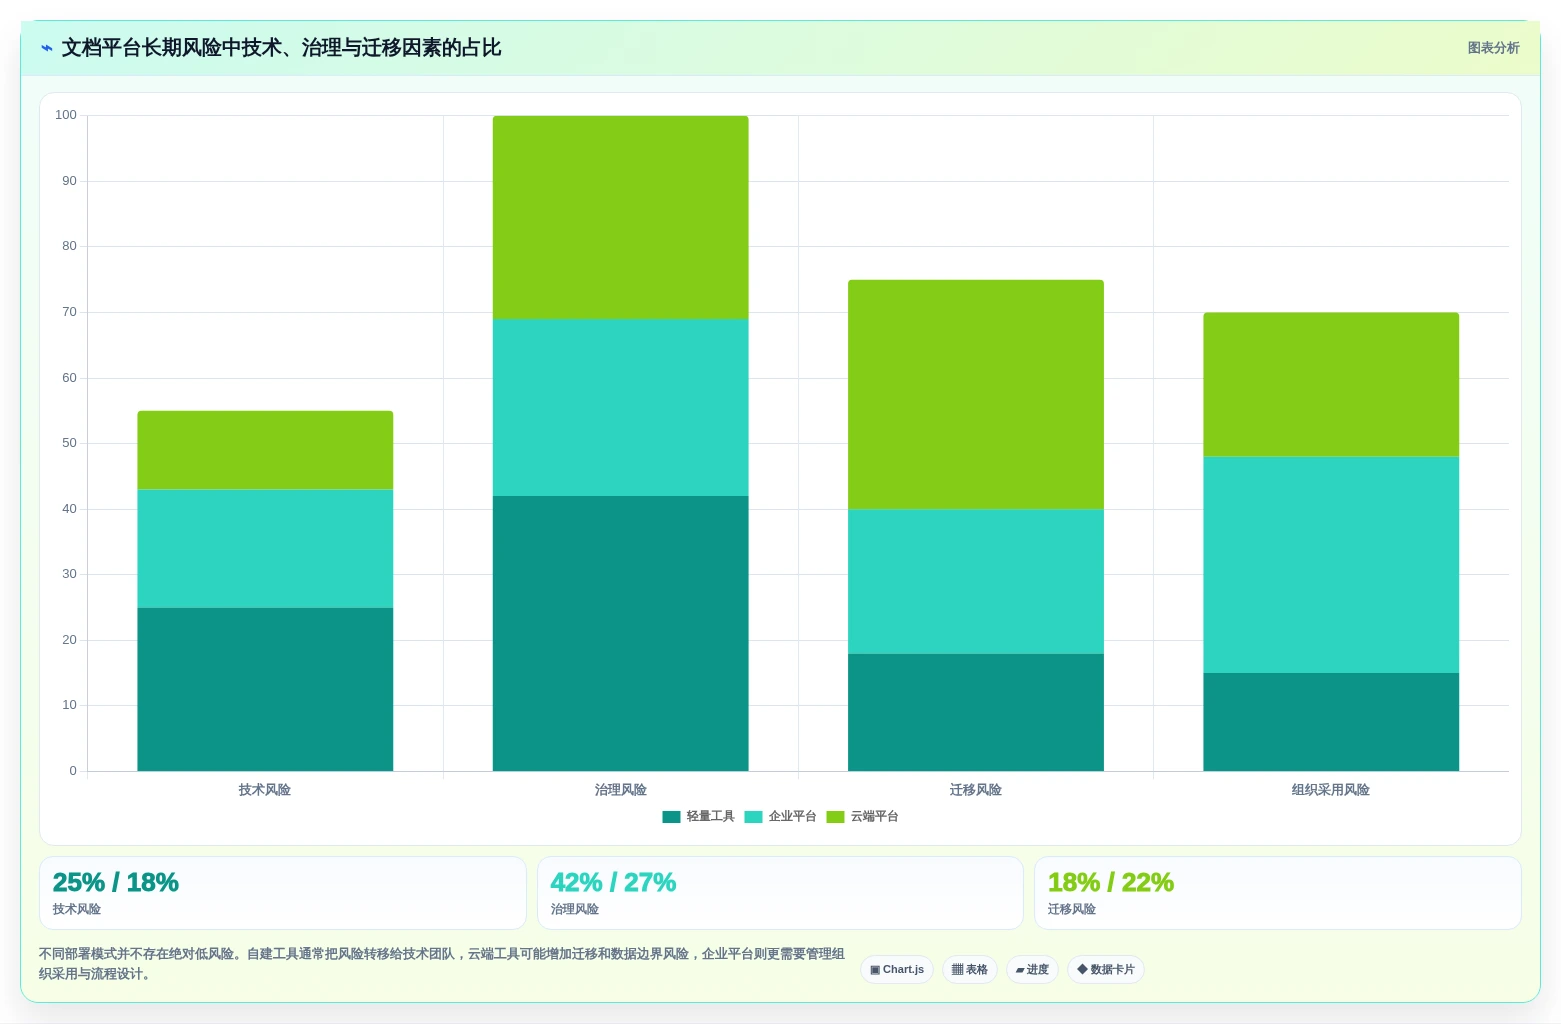Click the 治理风险 x-axis label

click(x=620, y=790)
